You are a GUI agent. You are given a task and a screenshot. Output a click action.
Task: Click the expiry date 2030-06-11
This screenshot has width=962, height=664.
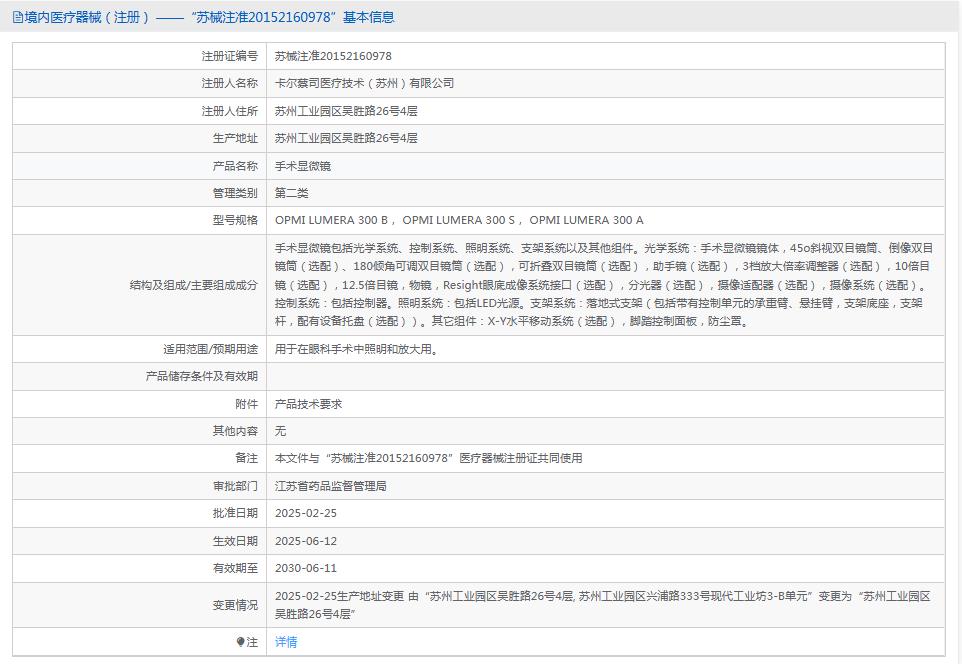pyautogui.click(x=306, y=568)
